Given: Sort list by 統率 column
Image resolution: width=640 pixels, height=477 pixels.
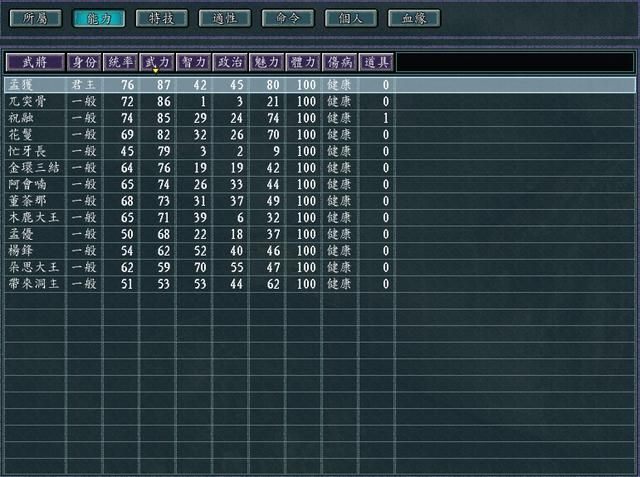Looking at the screenshot, I should click(x=120, y=62).
